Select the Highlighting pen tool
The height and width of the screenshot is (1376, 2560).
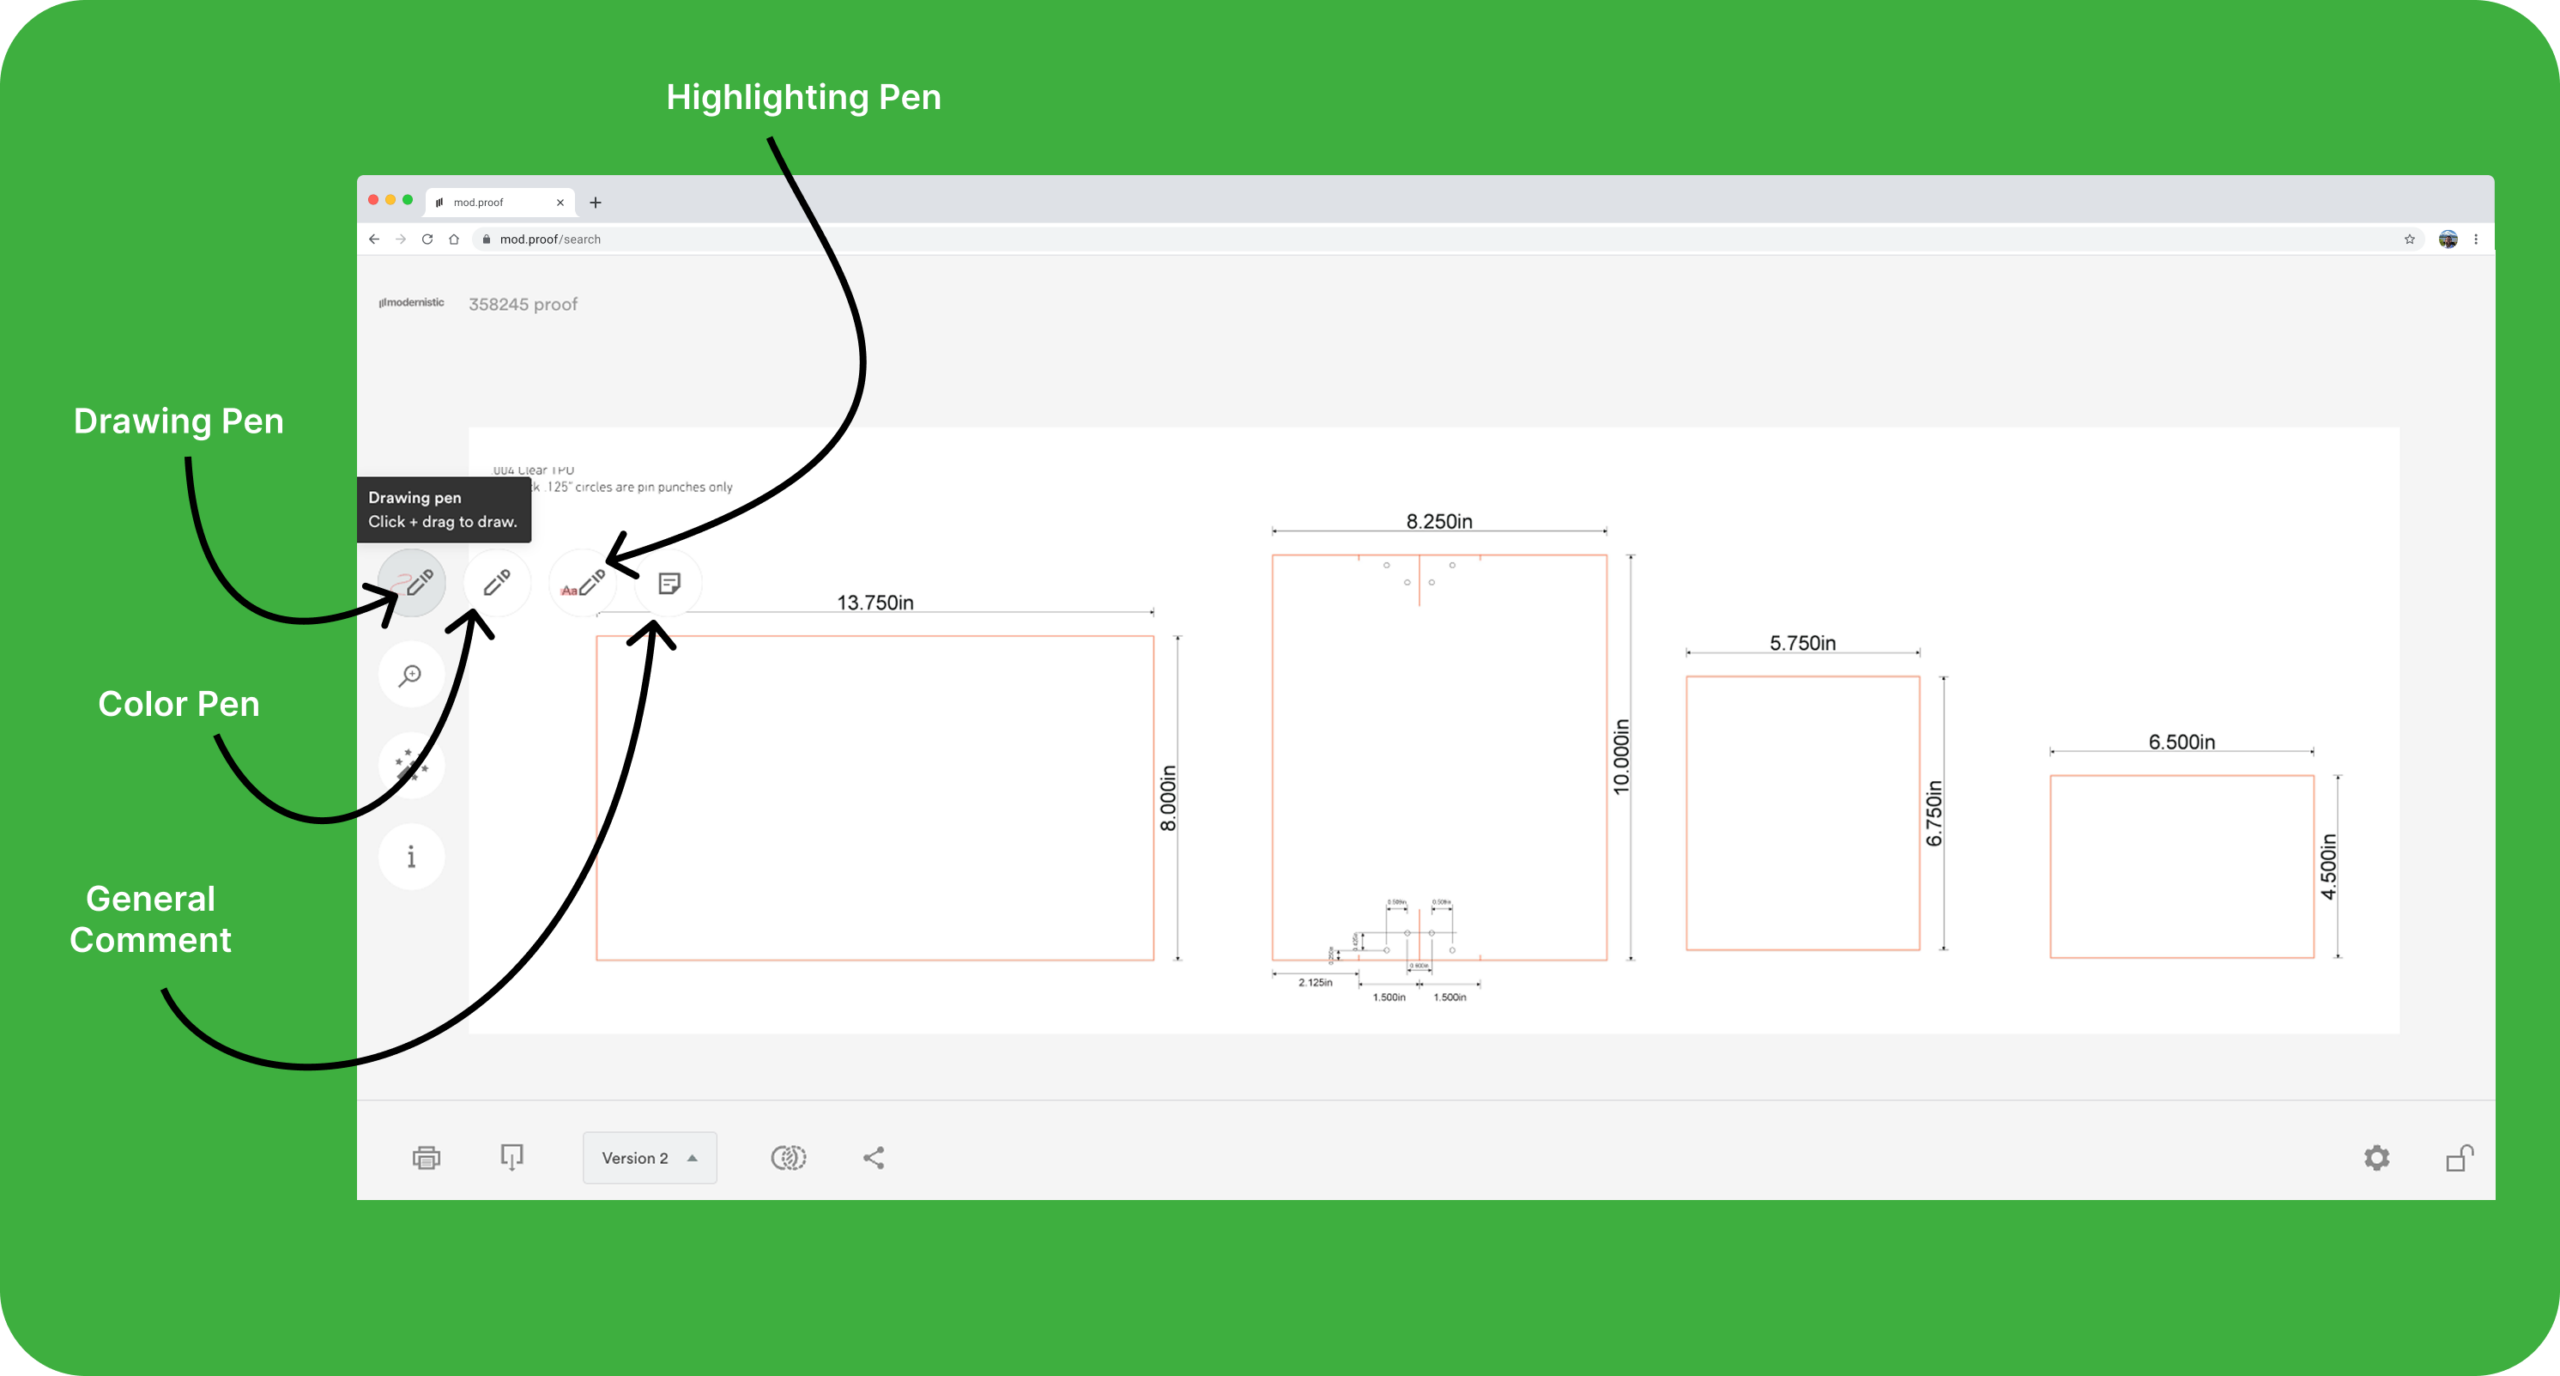point(582,584)
